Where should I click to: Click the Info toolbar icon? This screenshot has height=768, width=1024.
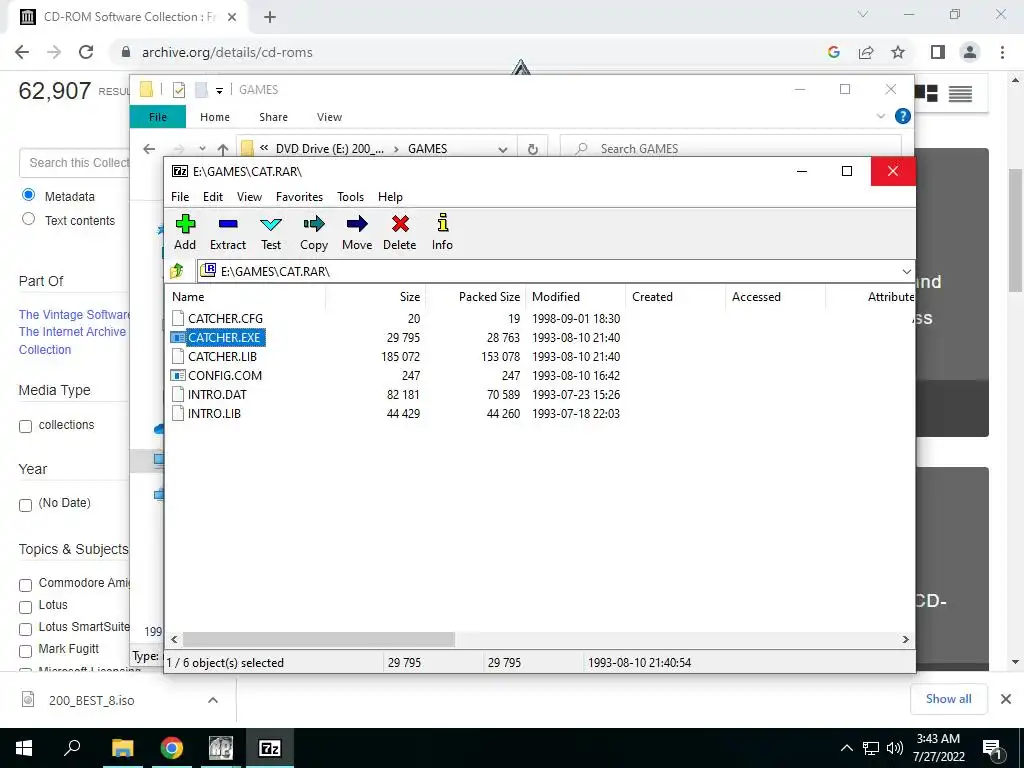(x=442, y=232)
